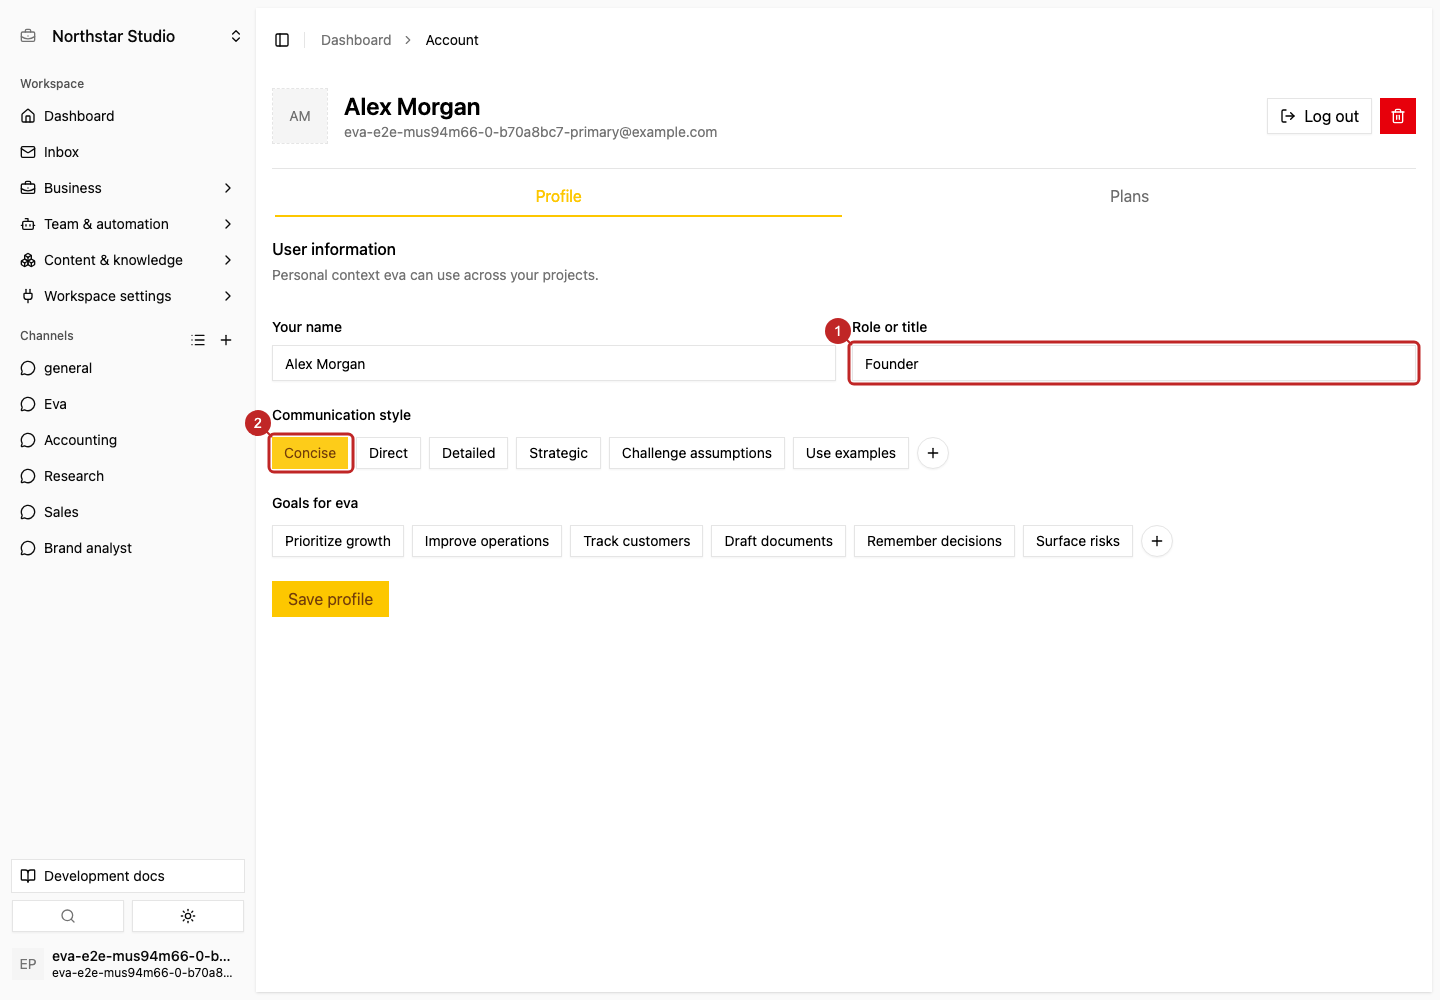This screenshot has height=1000, width=1440.
Task: Save the profile
Action: [x=330, y=599]
